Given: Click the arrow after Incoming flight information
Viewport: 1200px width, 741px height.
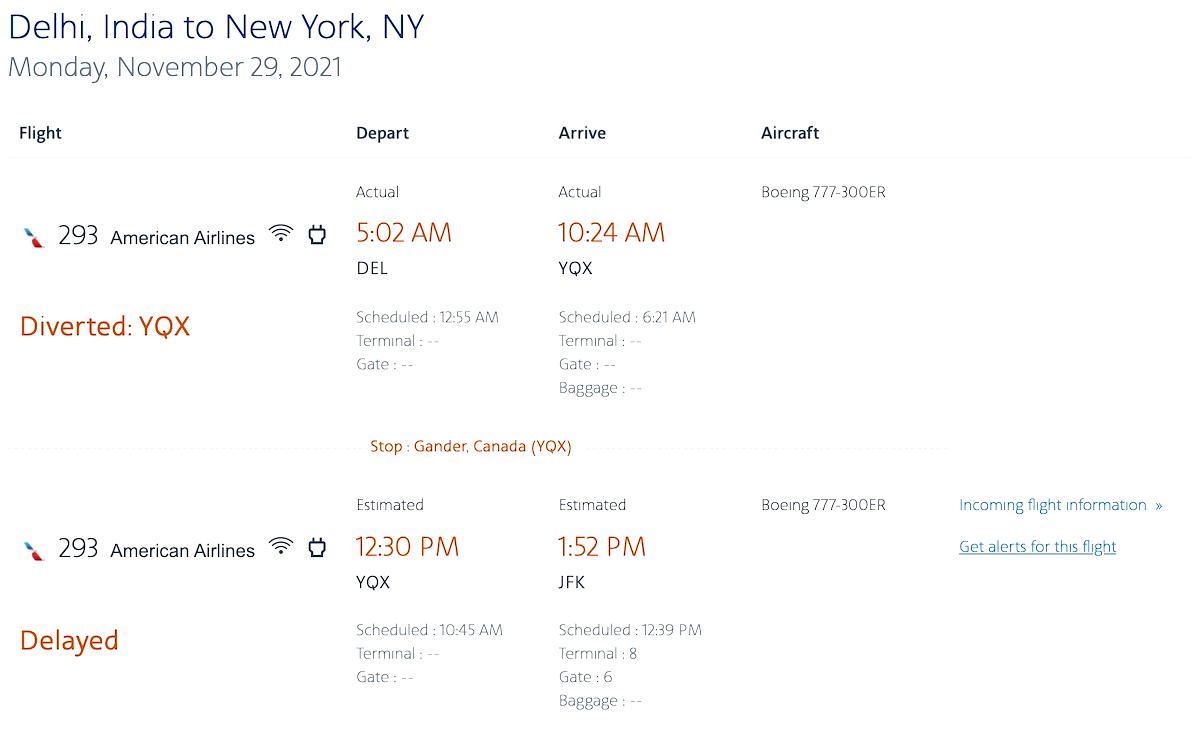Looking at the screenshot, I should 1158,506.
